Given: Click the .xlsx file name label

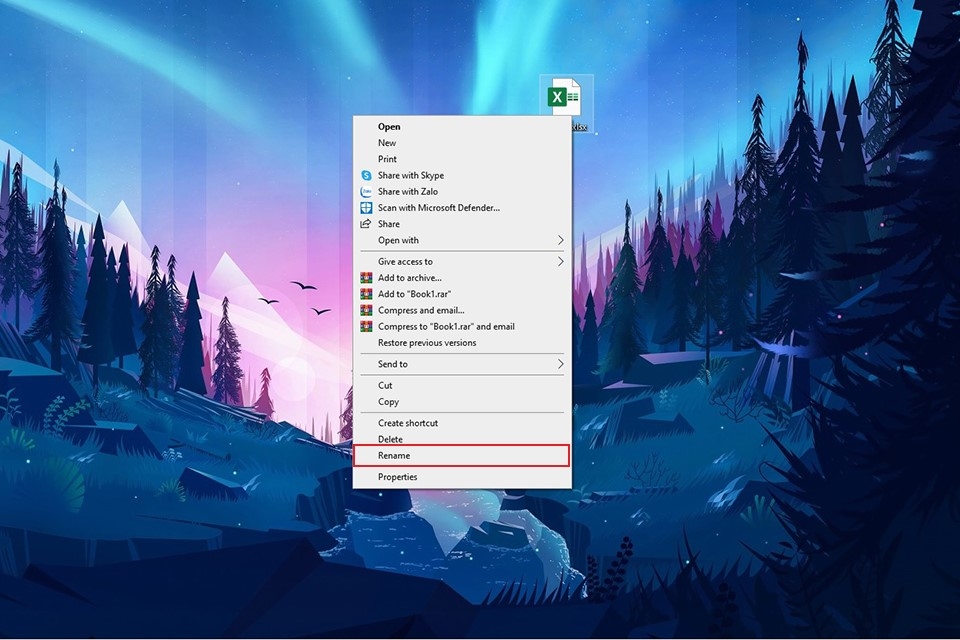Looking at the screenshot, I should tap(579, 127).
